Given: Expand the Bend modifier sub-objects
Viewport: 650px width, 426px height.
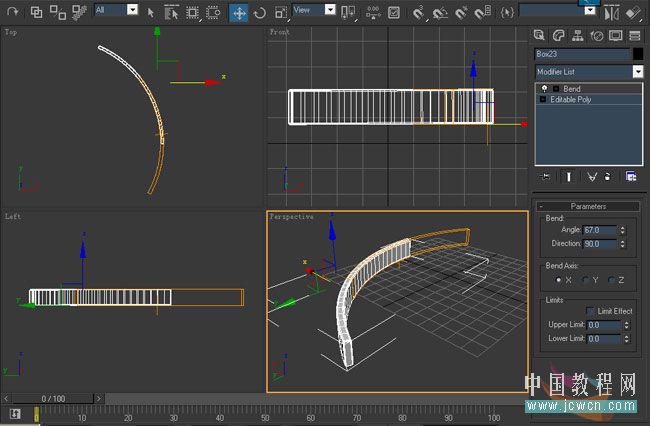Looking at the screenshot, I should click(556, 89).
